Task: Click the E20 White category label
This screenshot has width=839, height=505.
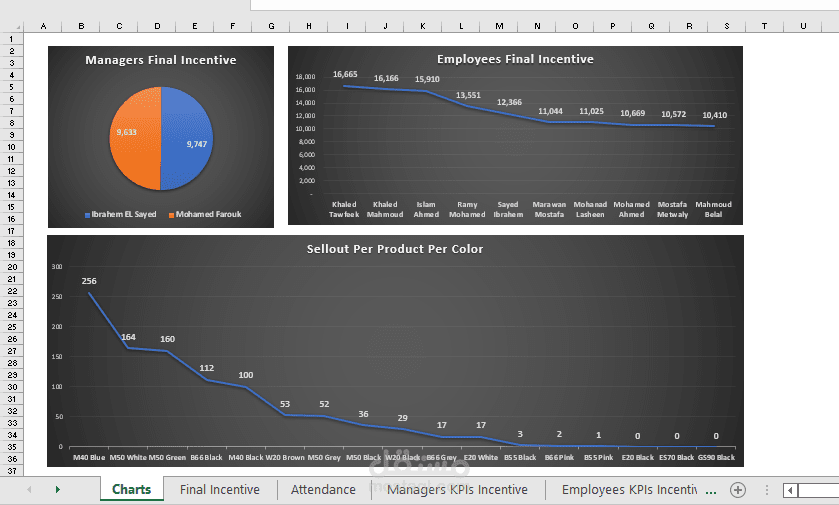Action: (480, 457)
